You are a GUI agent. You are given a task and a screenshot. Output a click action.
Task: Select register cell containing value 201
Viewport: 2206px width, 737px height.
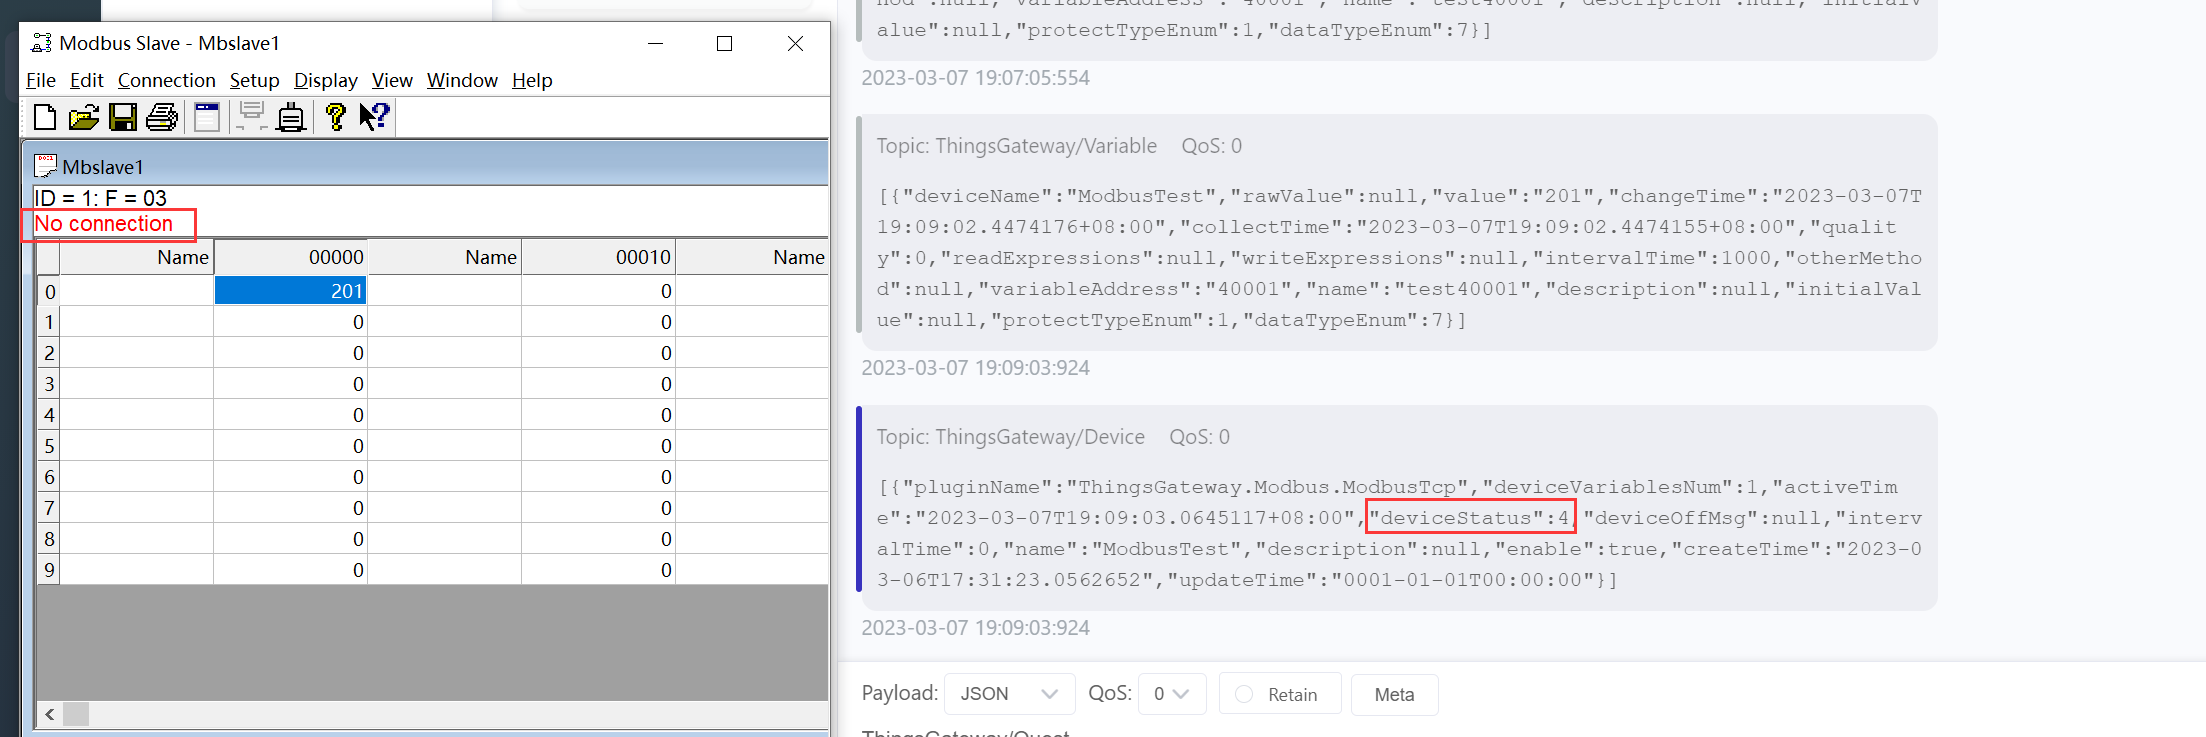point(291,291)
